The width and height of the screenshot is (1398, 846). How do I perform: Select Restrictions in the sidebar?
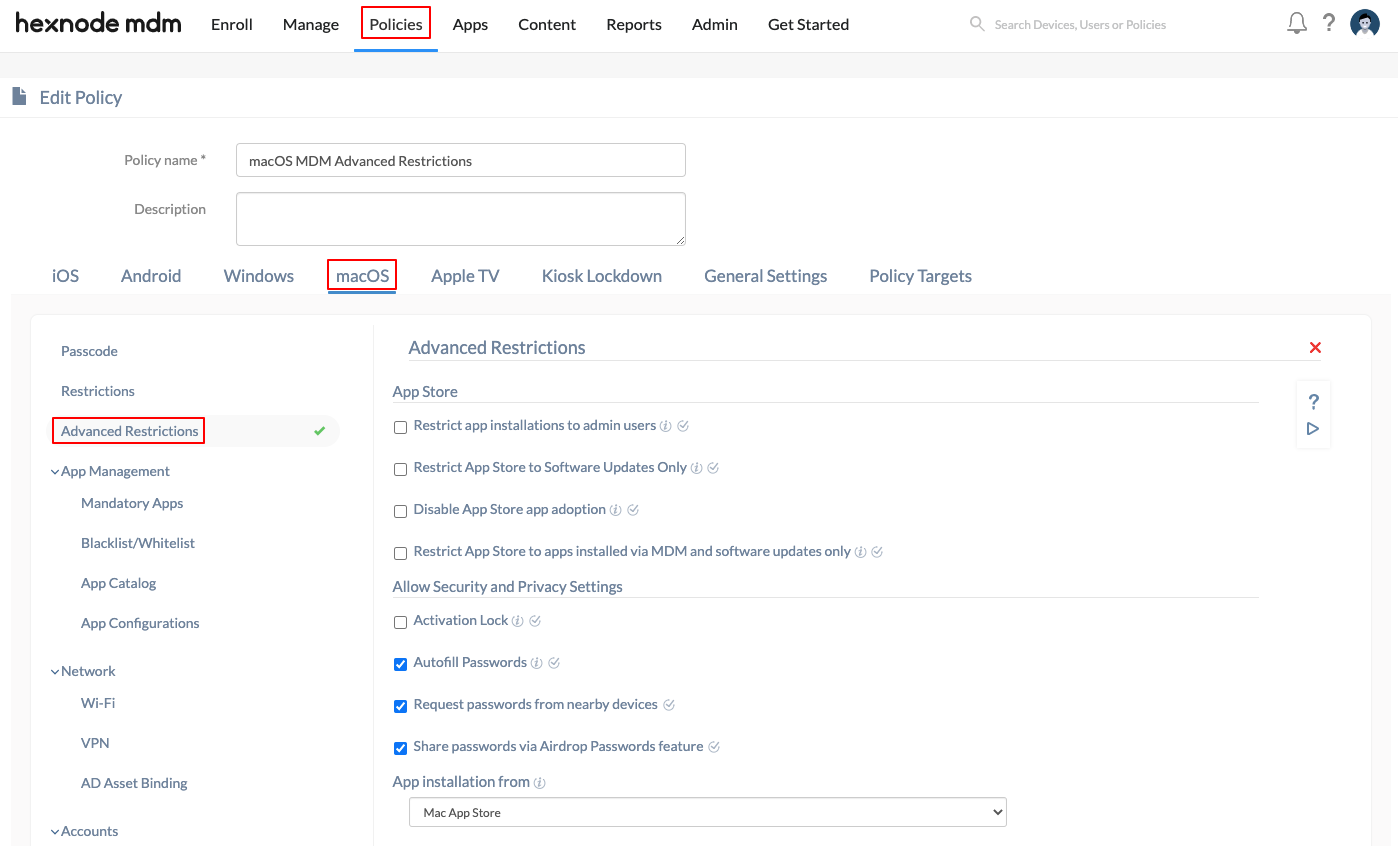coord(98,391)
